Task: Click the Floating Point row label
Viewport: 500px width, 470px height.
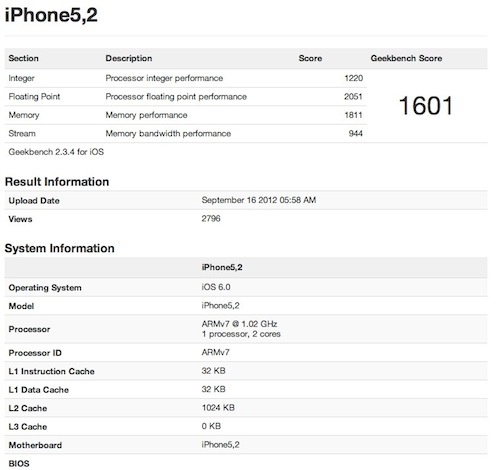Action: pyautogui.click(x=34, y=97)
